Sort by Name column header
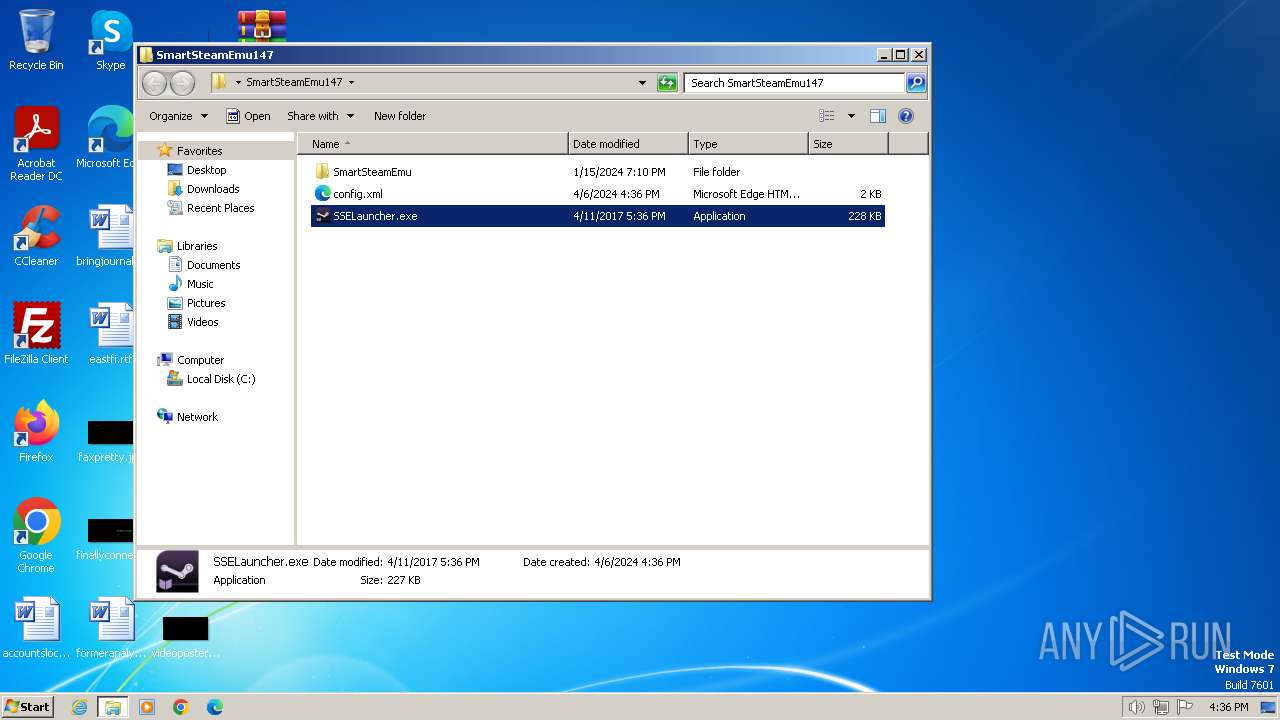The image size is (1280, 720). pos(433,144)
